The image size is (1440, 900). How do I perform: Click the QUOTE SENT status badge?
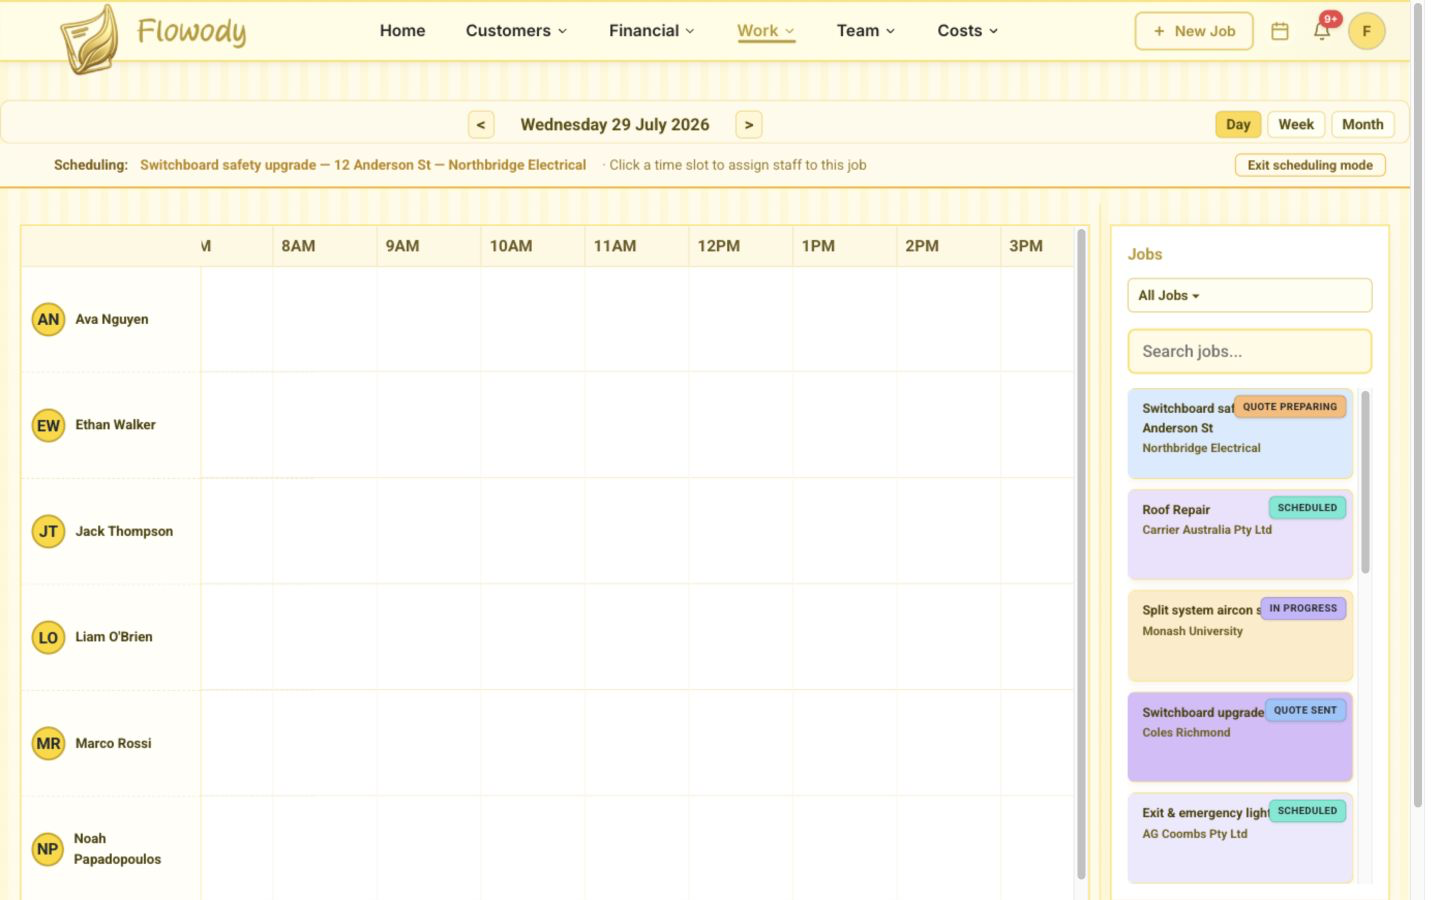pyautogui.click(x=1305, y=710)
